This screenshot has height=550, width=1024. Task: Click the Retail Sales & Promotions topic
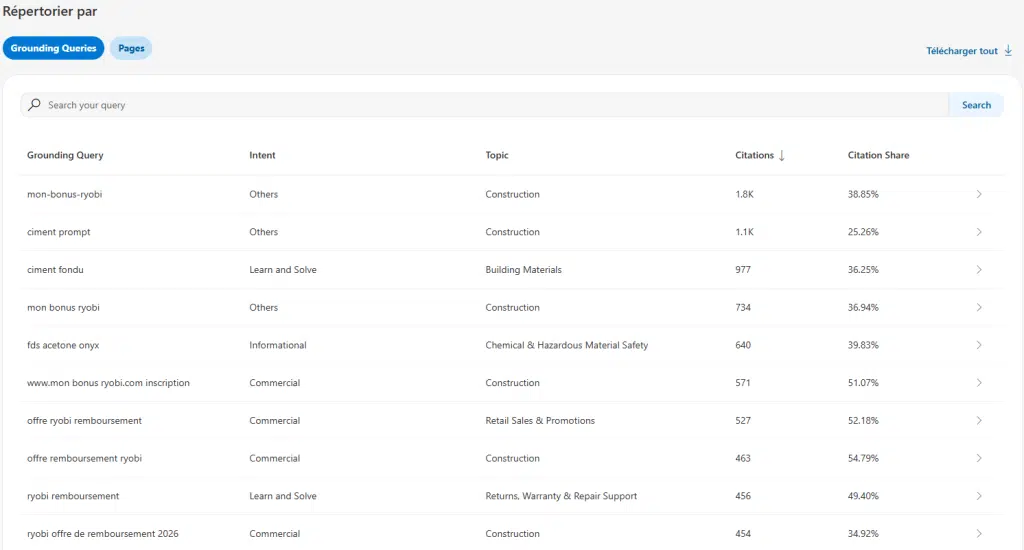tap(540, 421)
